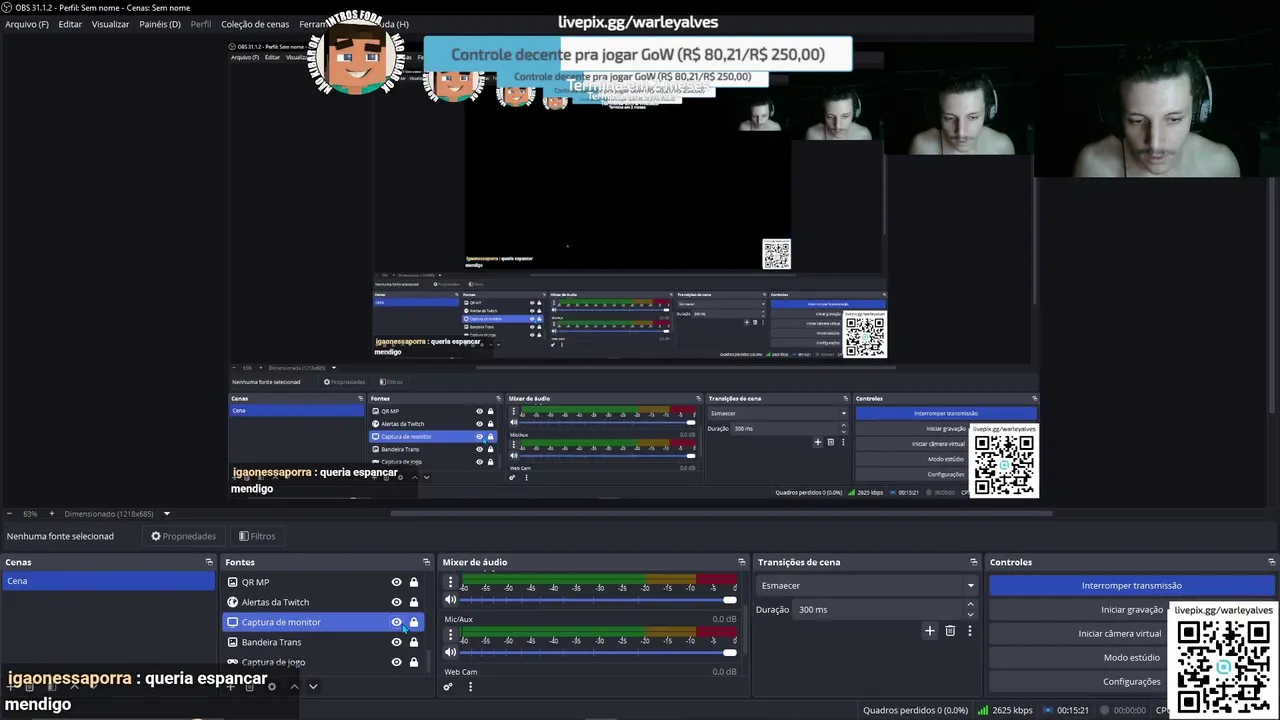This screenshot has height=720, width=1280.
Task: Open the Arquivo (F) menu
Action: pos(27,24)
